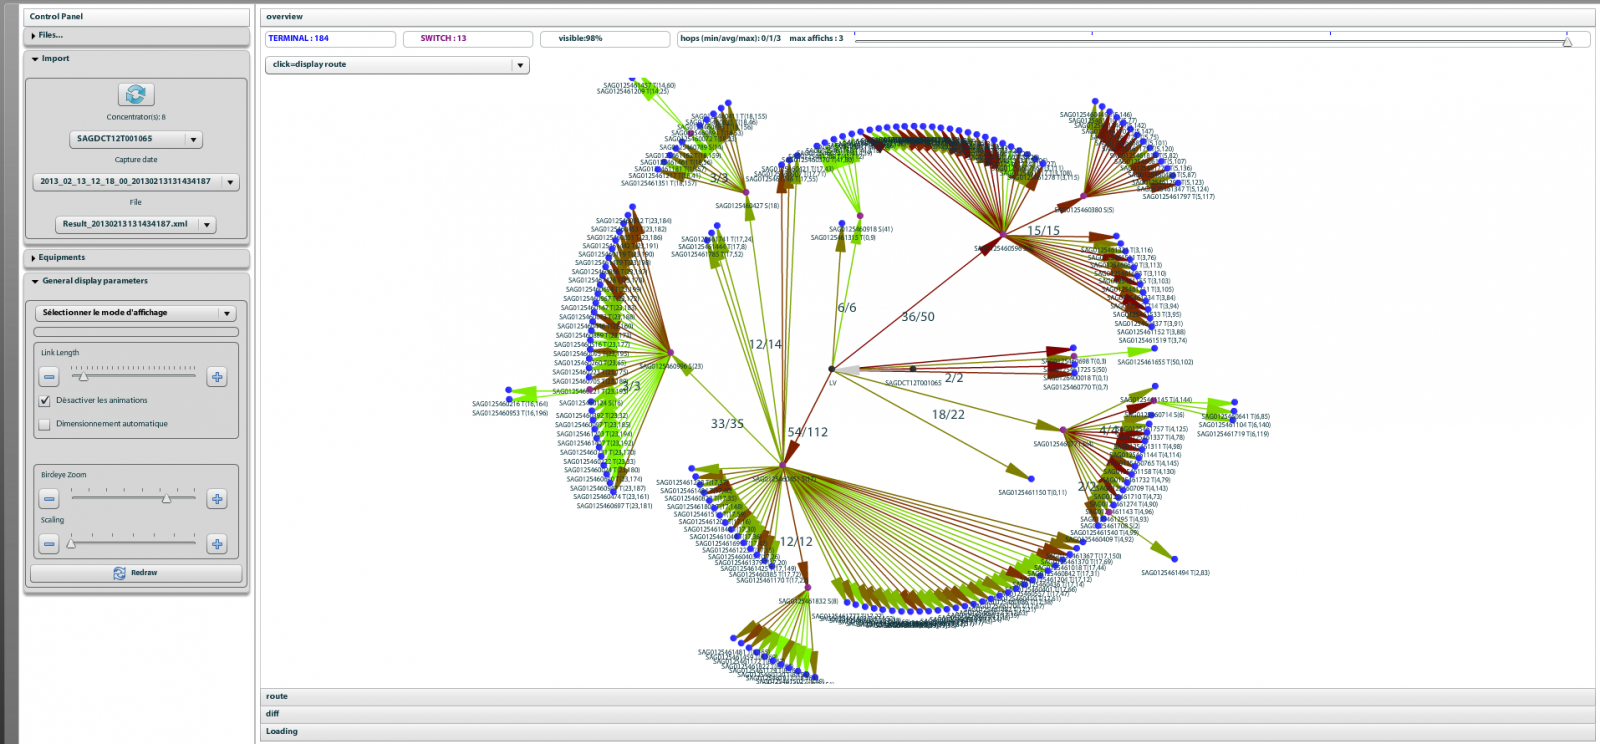Click the Birdeye Zoom plus button
This screenshot has height=744, width=1600.
217,499
